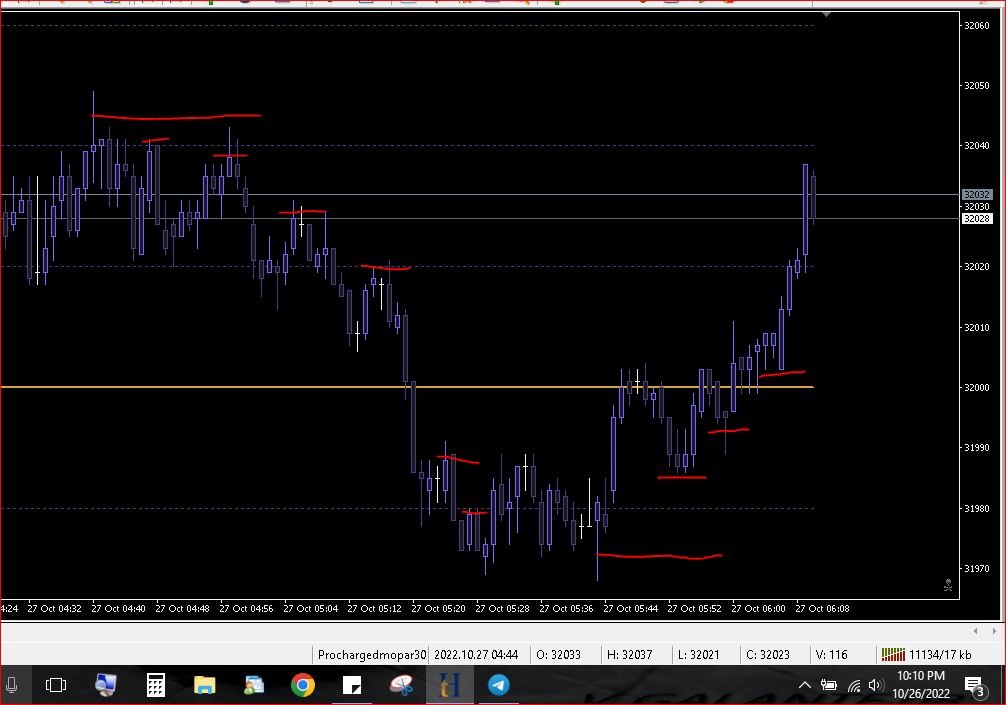Open the computer monitor icon on taskbar

pos(106,685)
